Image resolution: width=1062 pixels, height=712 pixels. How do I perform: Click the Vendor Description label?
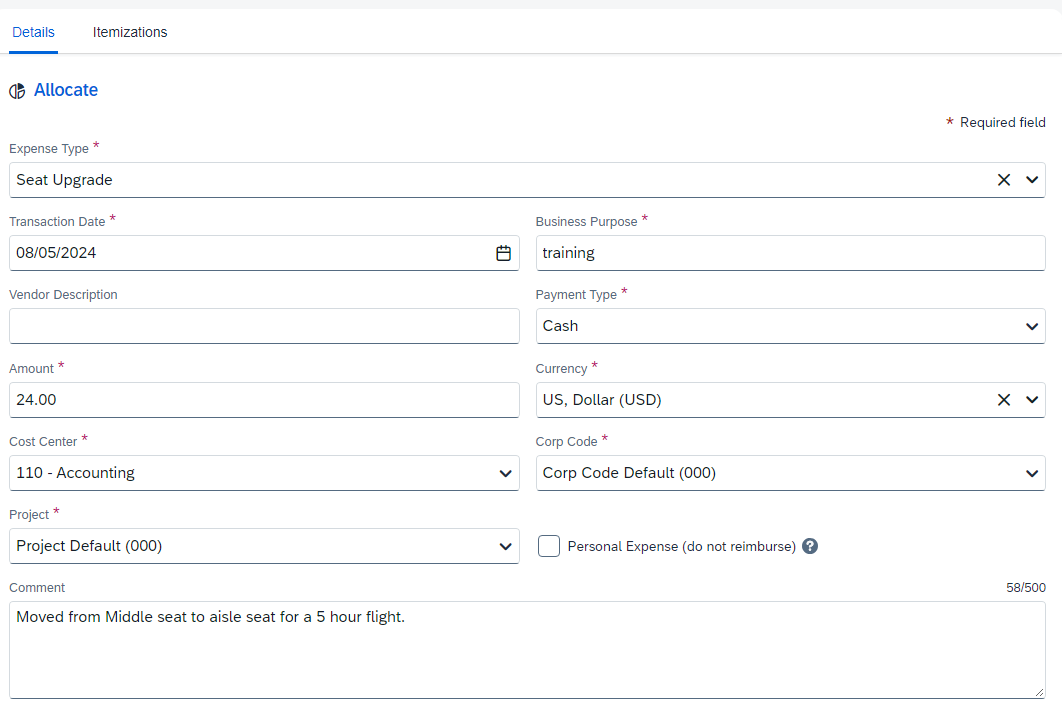point(63,295)
